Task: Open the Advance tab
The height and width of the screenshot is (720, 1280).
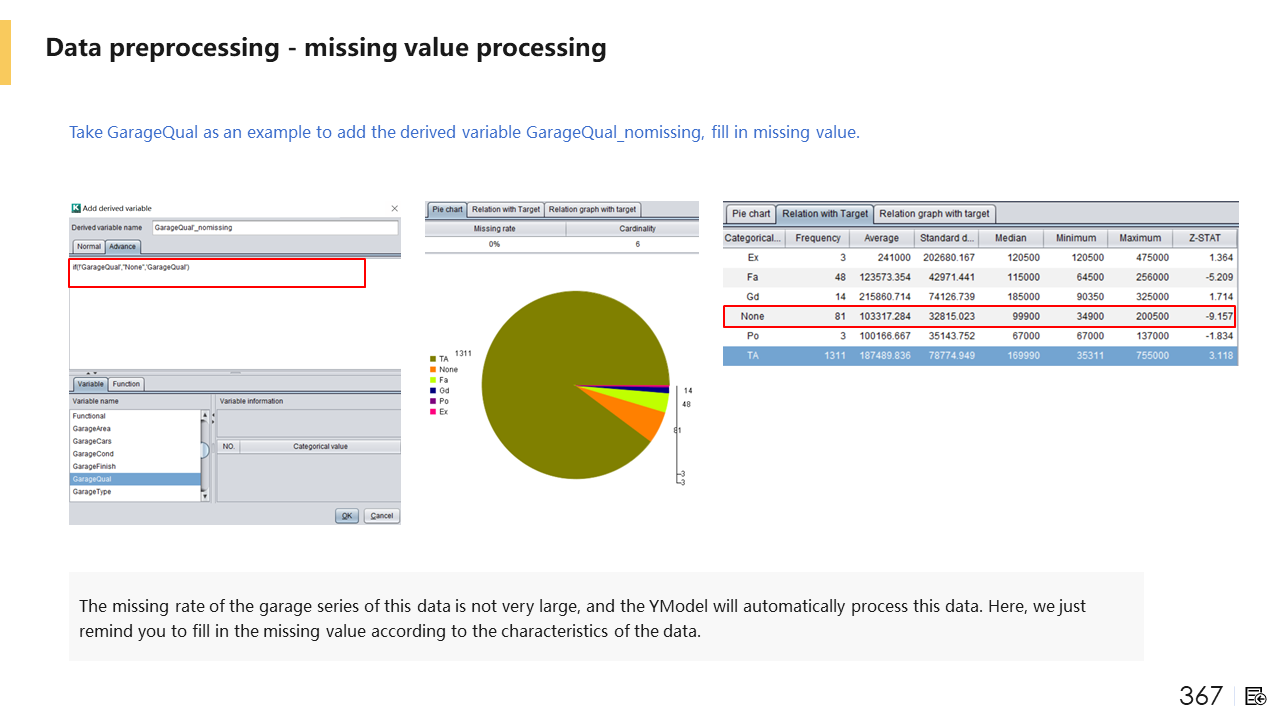Action: pyautogui.click(x=122, y=246)
